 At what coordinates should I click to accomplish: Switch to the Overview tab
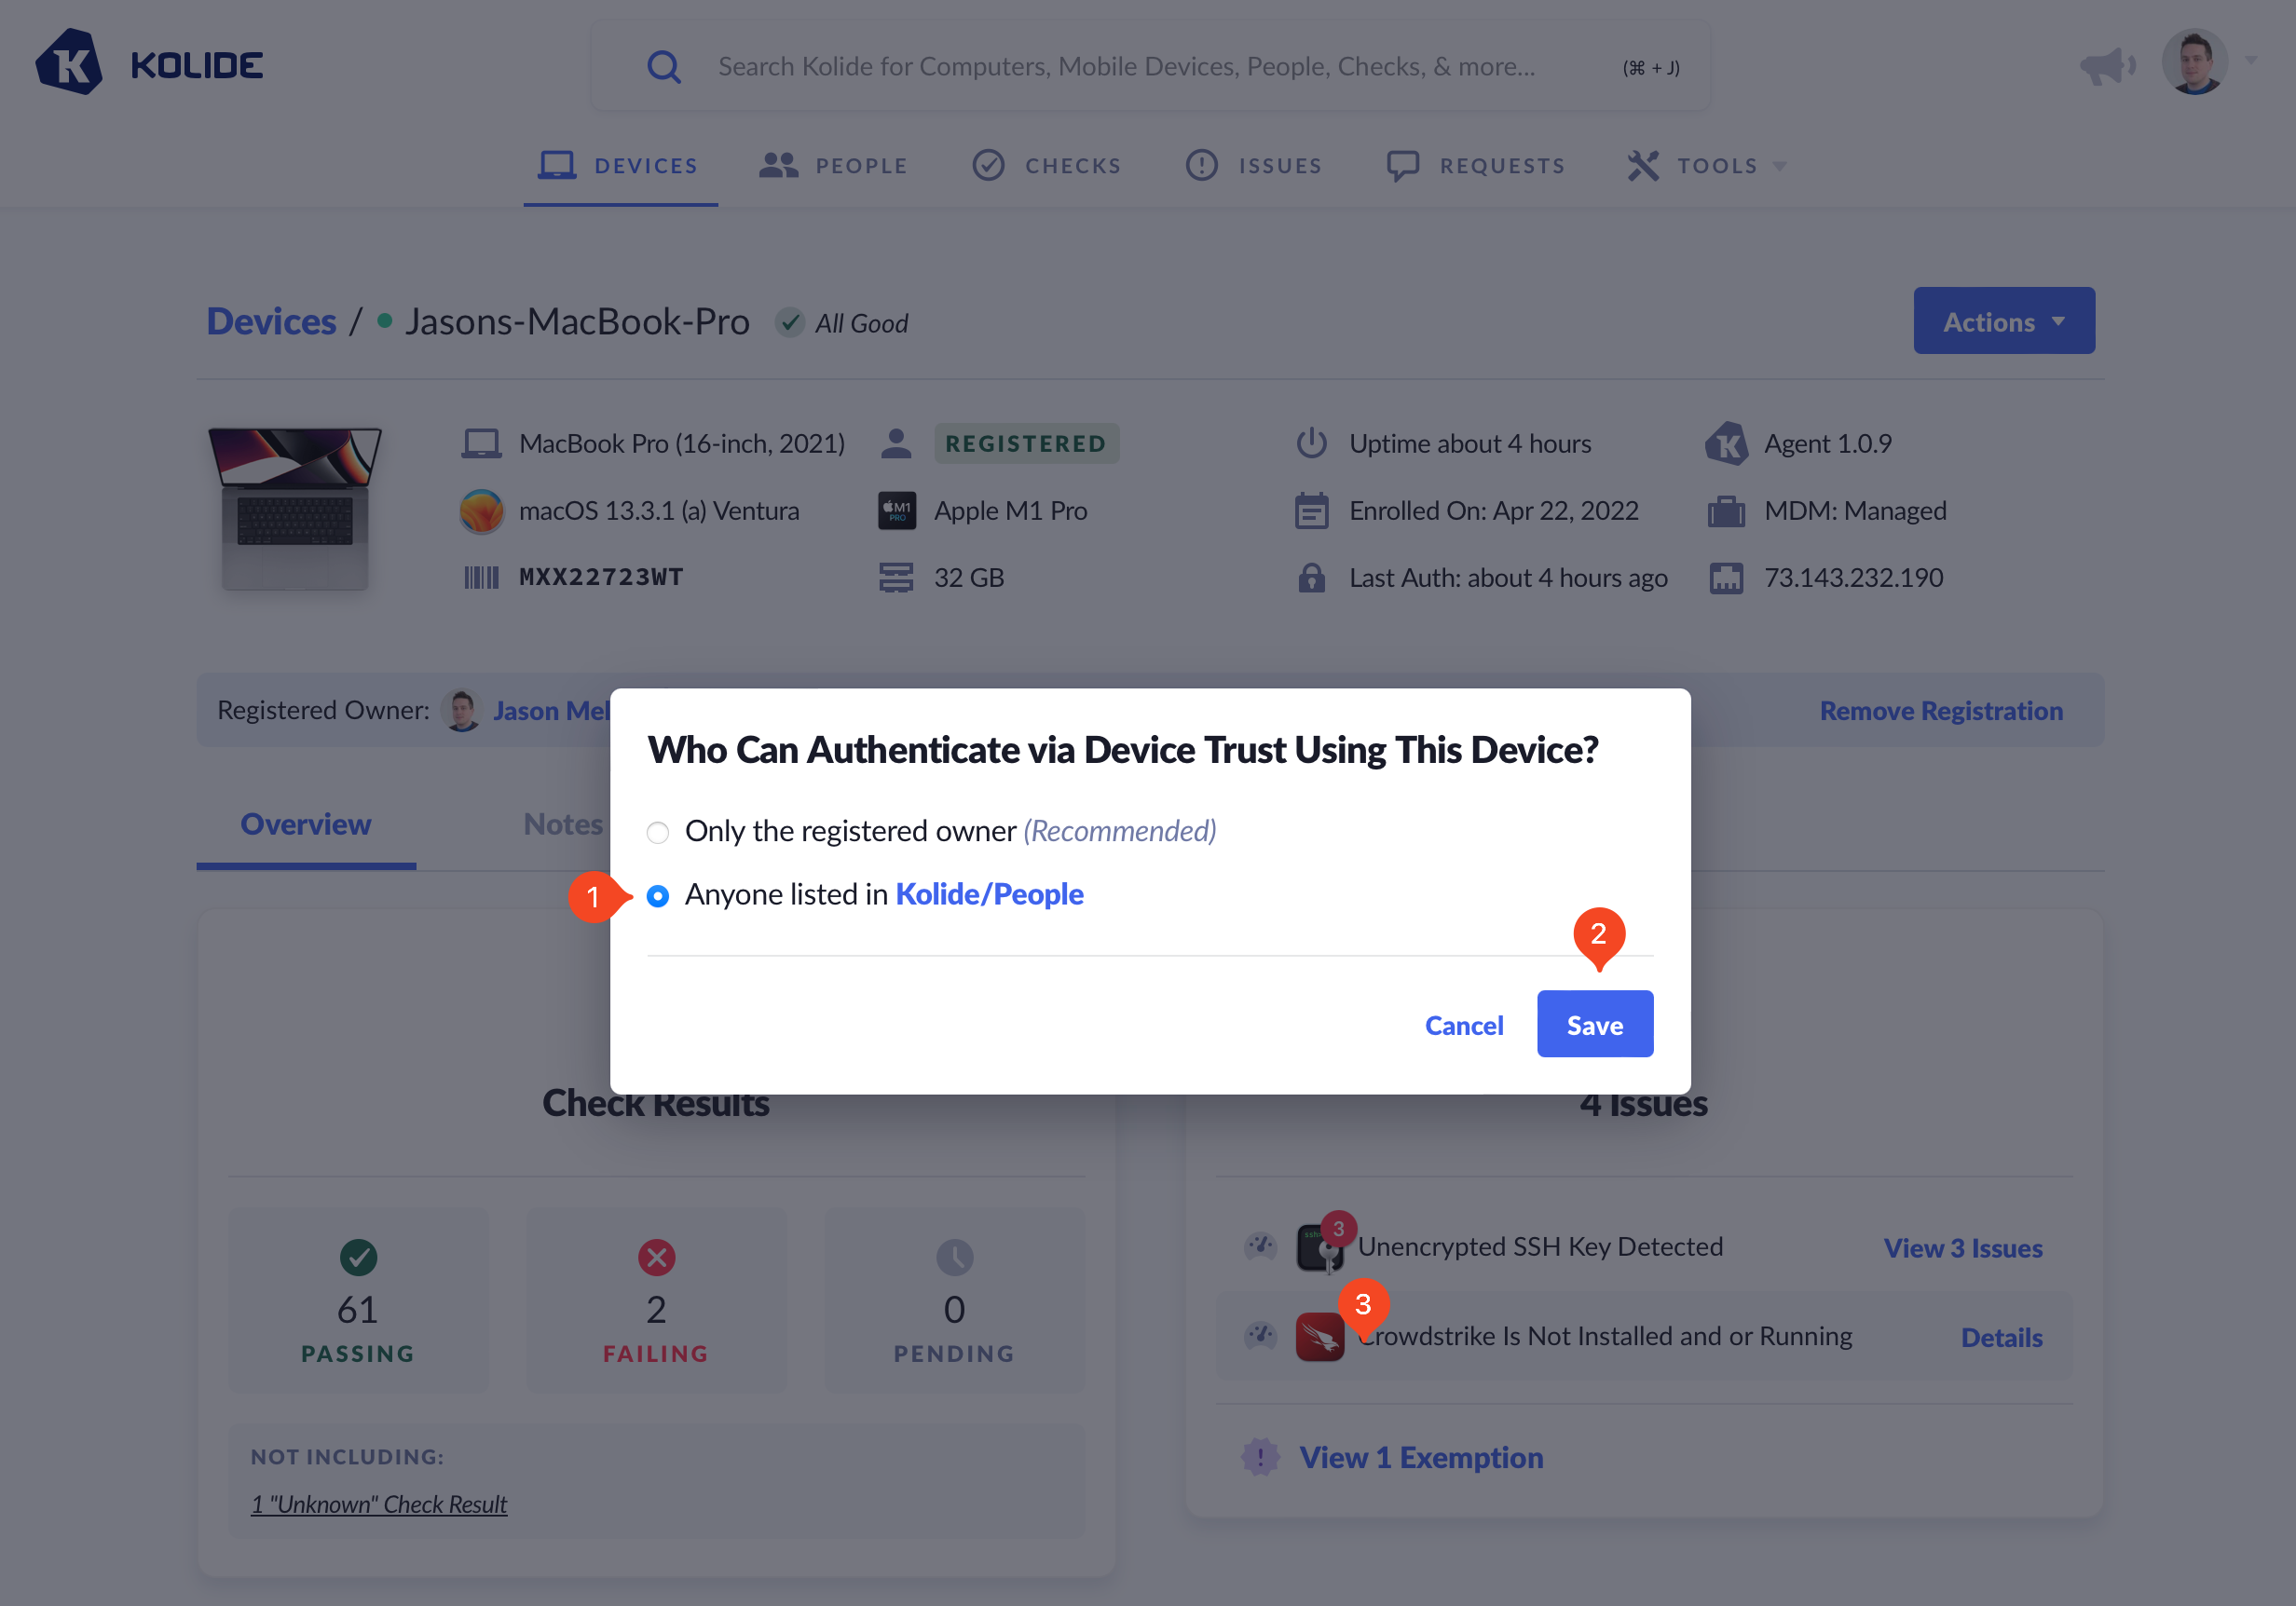click(306, 824)
